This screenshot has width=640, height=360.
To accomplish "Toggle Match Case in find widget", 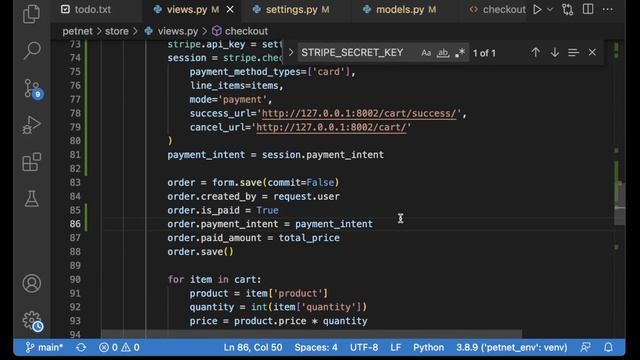I will [x=426, y=53].
